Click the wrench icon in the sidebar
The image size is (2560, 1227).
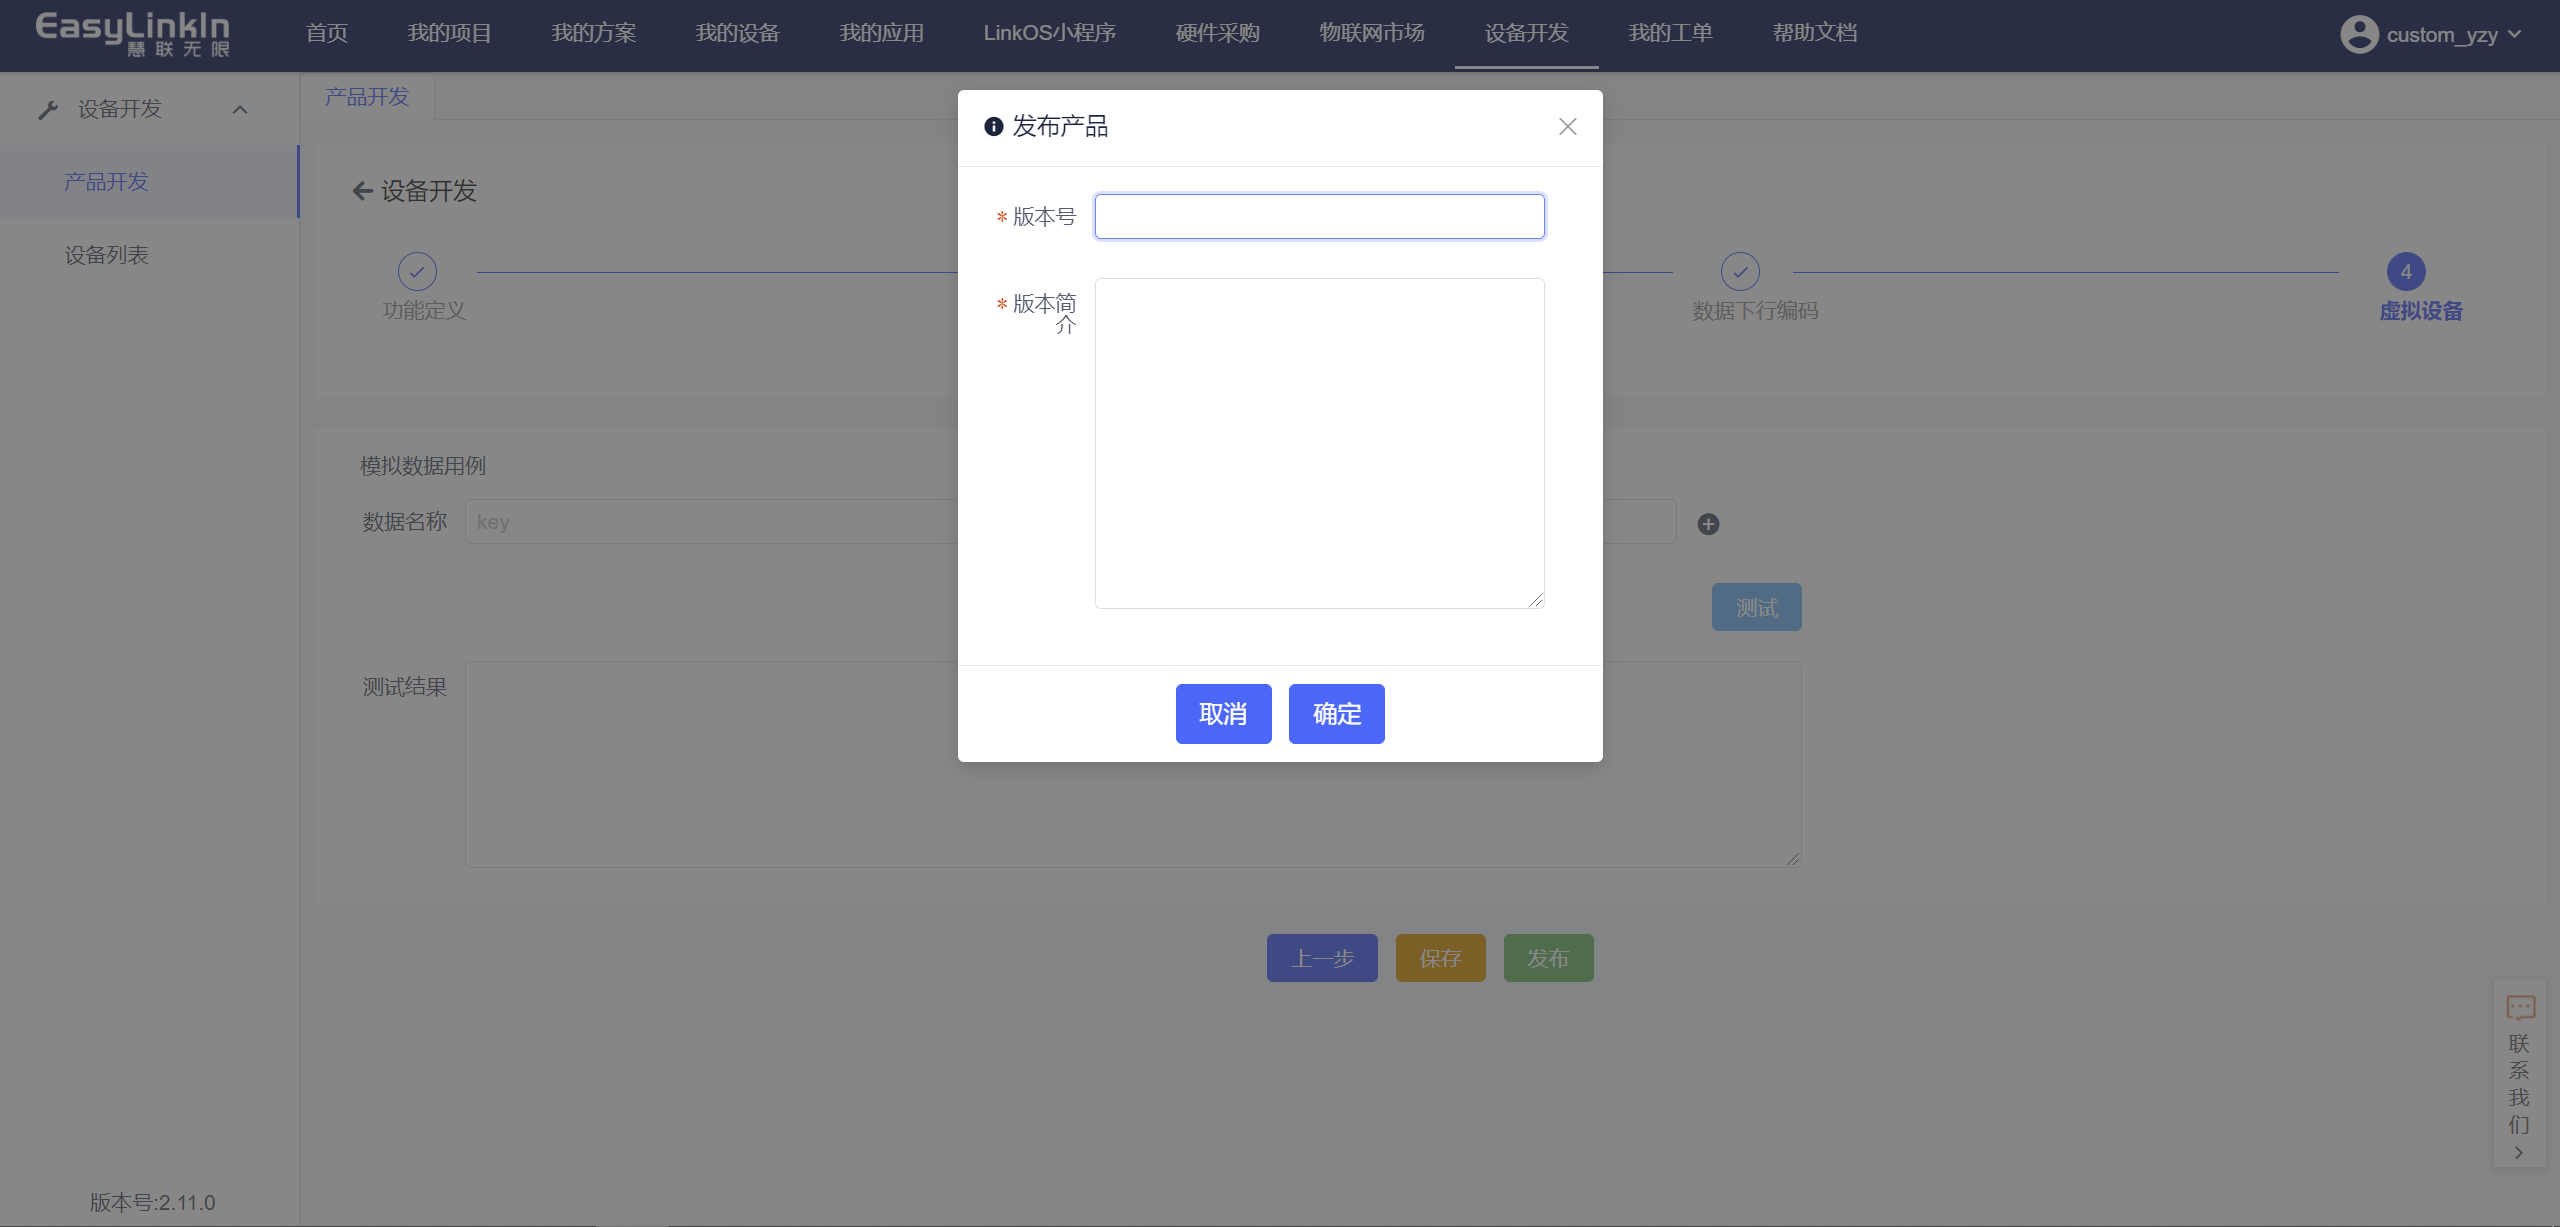click(48, 109)
